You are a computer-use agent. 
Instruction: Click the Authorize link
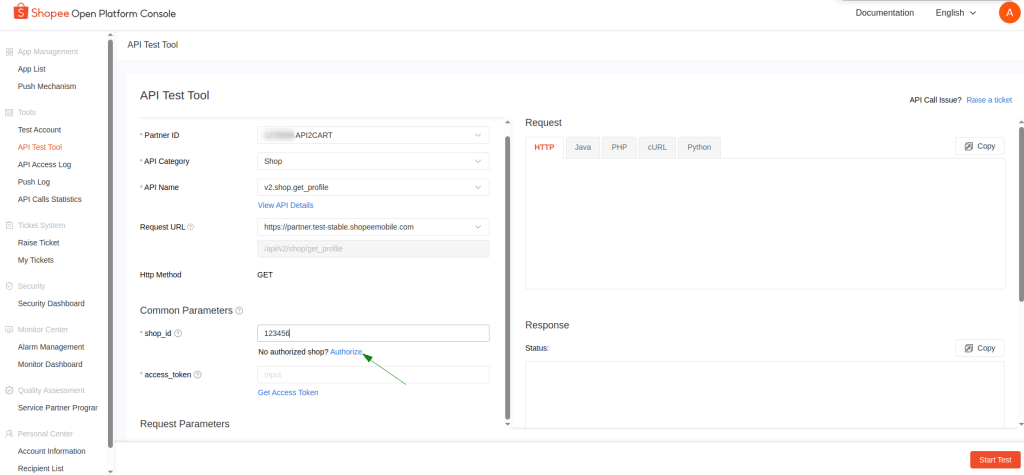[346, 352]
